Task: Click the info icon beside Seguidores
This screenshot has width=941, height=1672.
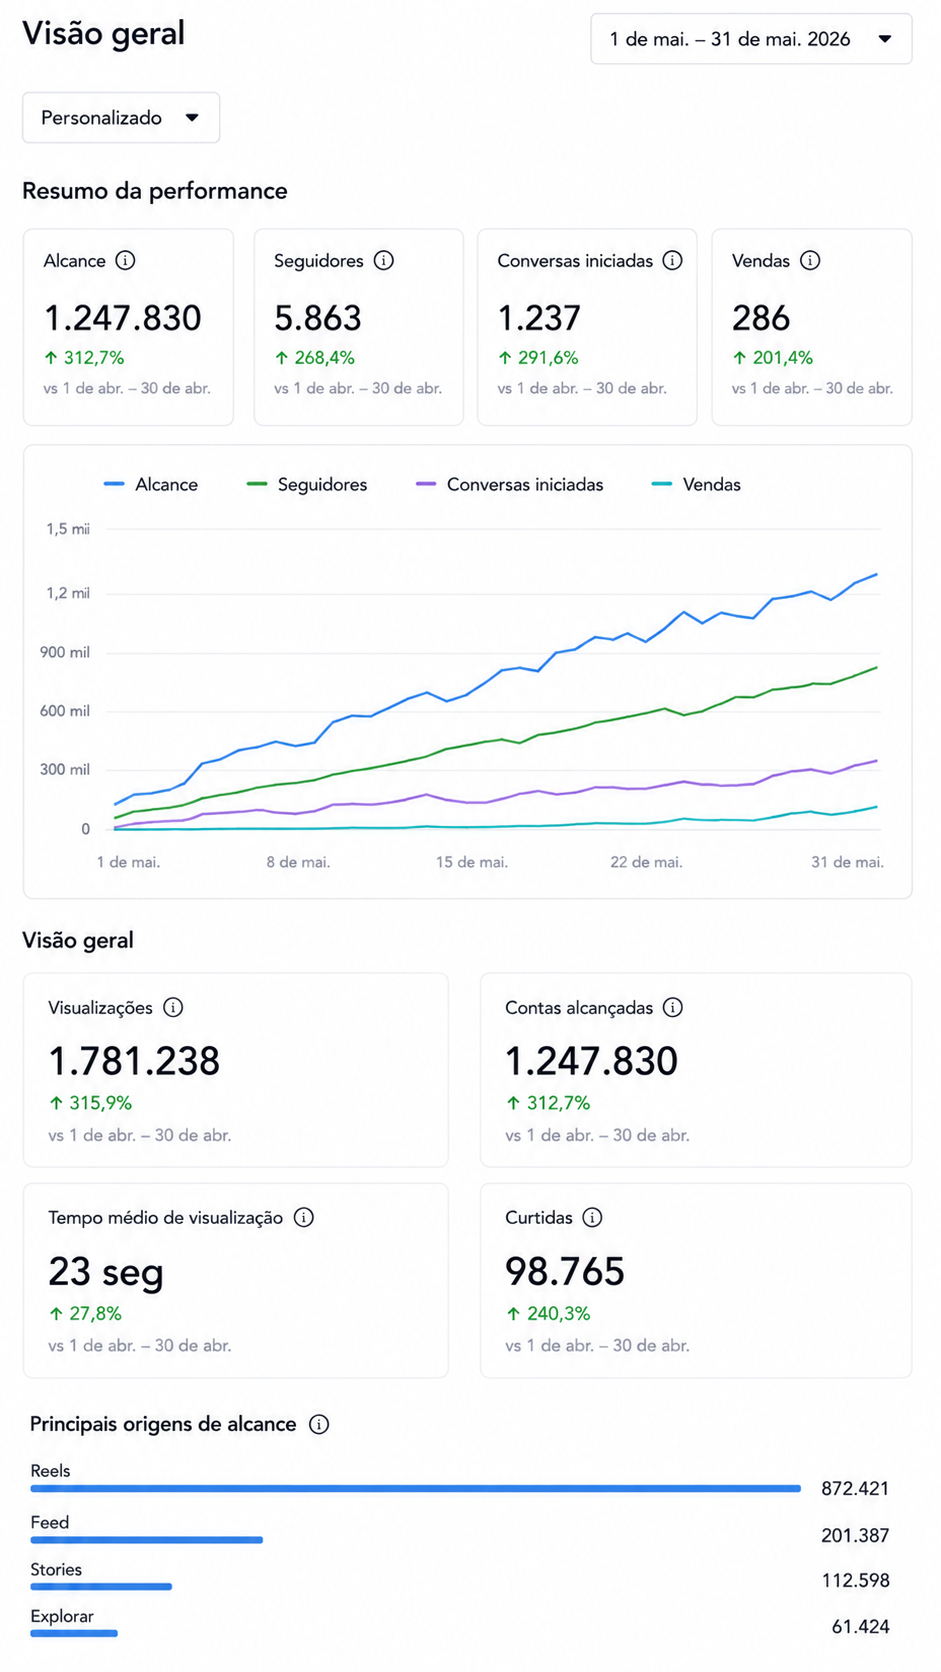Action: click(384, 261)
